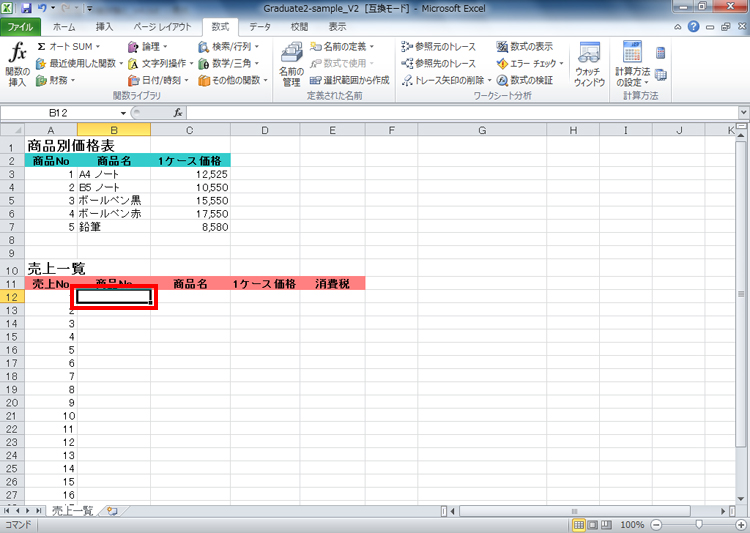
Task: Click the last sheet navigation arrow
Action: click(x=38, y=511)
